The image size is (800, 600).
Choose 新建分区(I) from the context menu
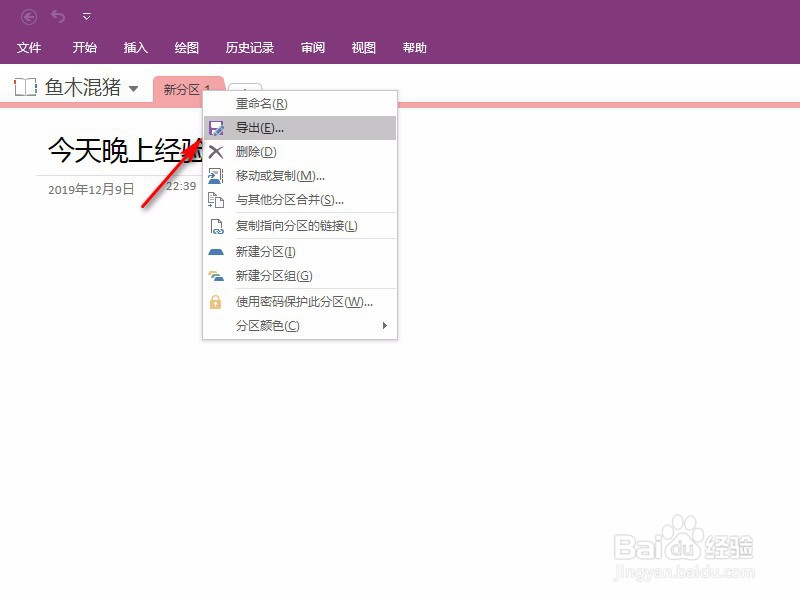click(x=300, y=252)
